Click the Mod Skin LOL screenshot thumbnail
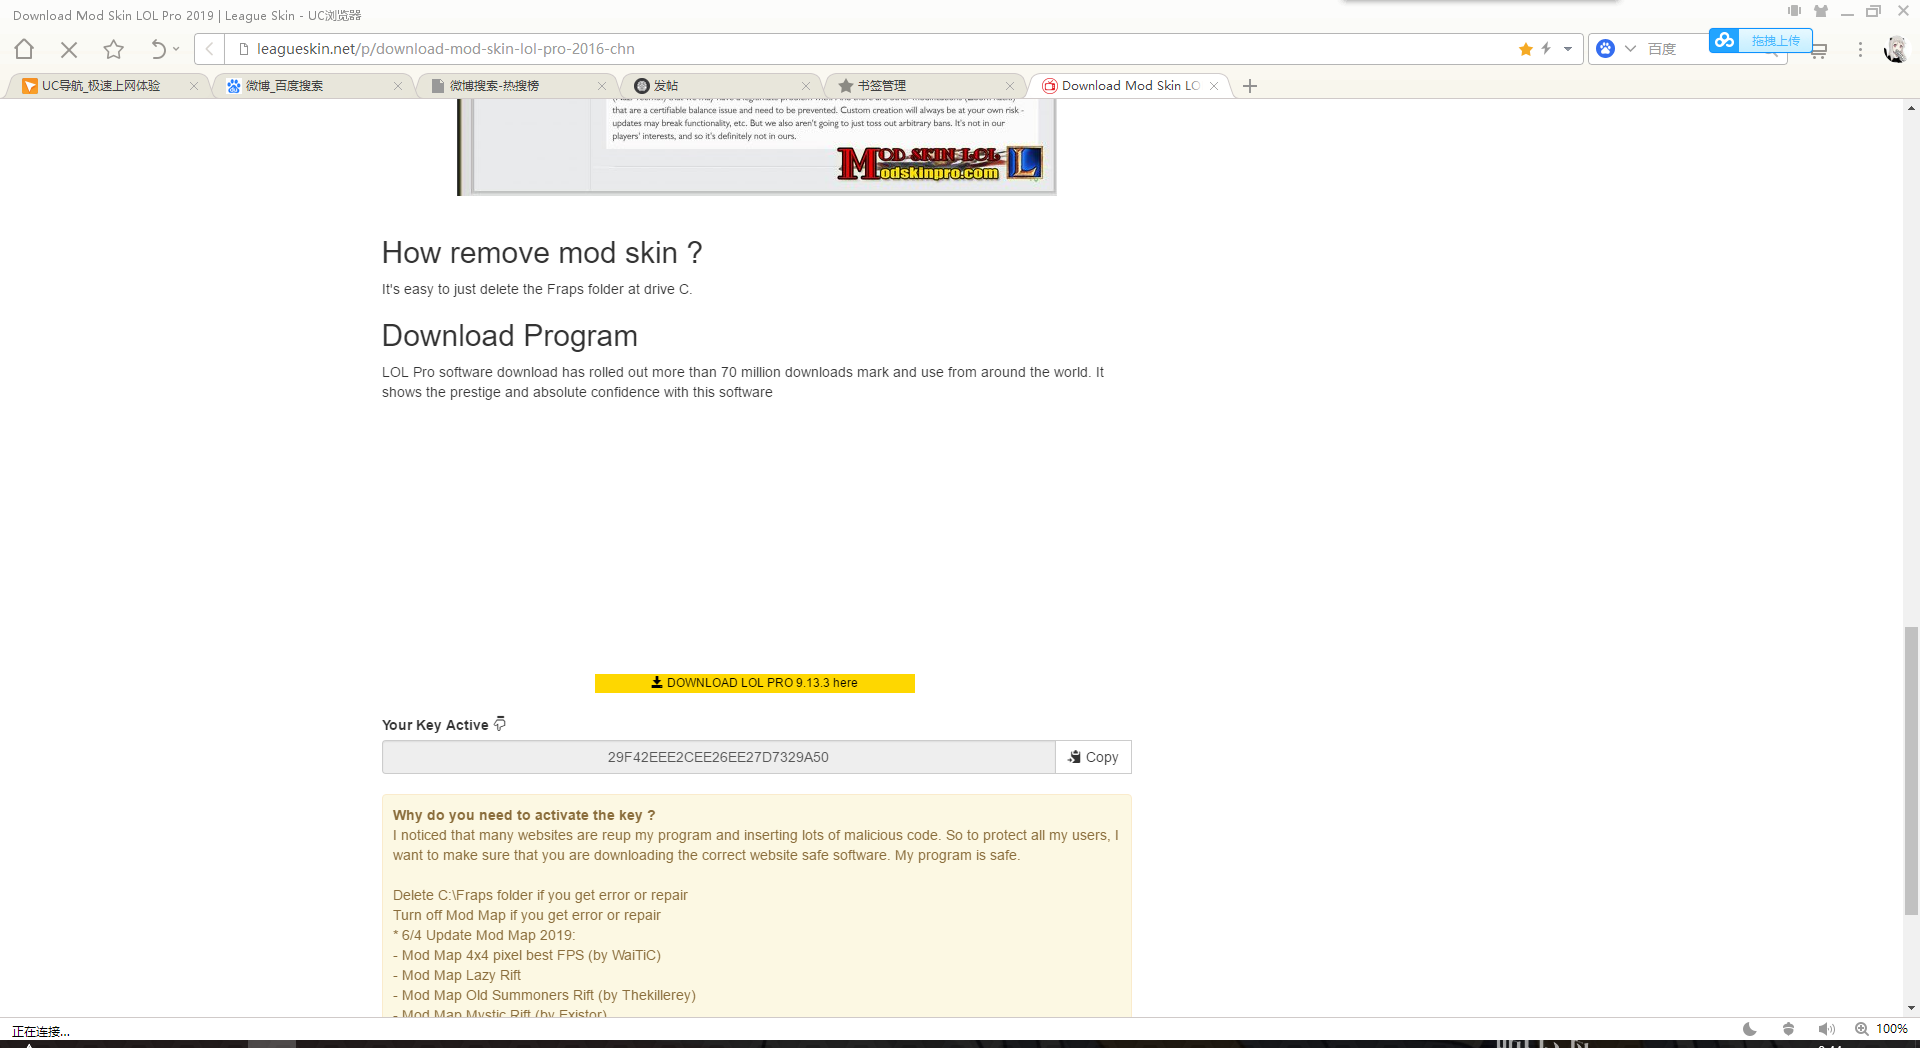 757,147
